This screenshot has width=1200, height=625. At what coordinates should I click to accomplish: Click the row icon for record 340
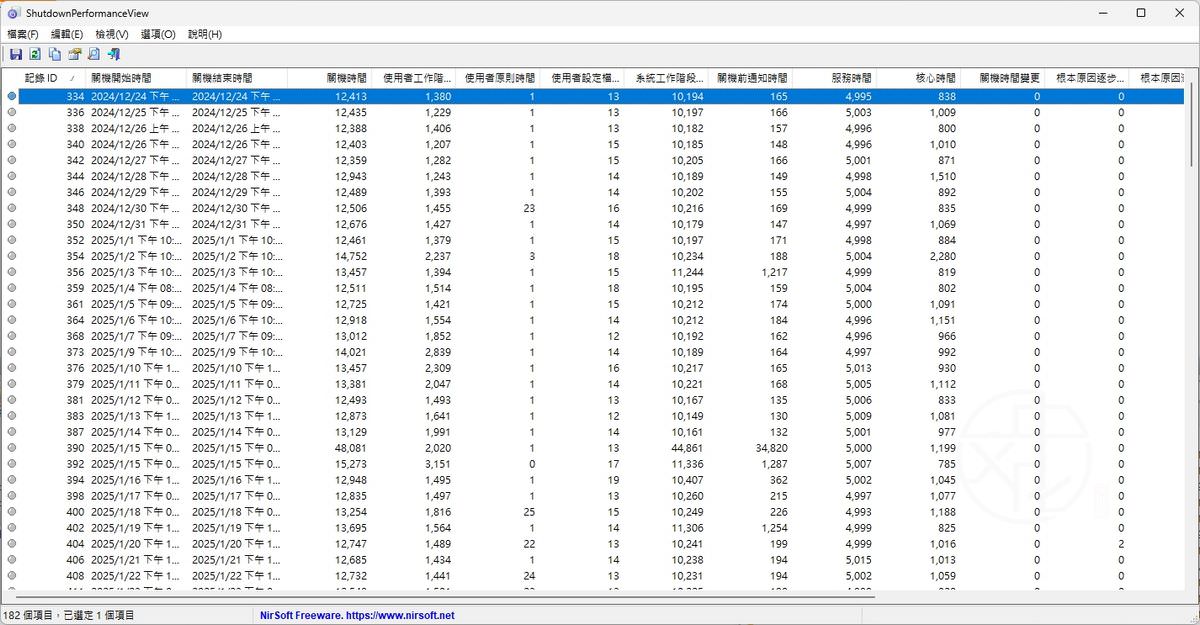[x=11, y=144]
